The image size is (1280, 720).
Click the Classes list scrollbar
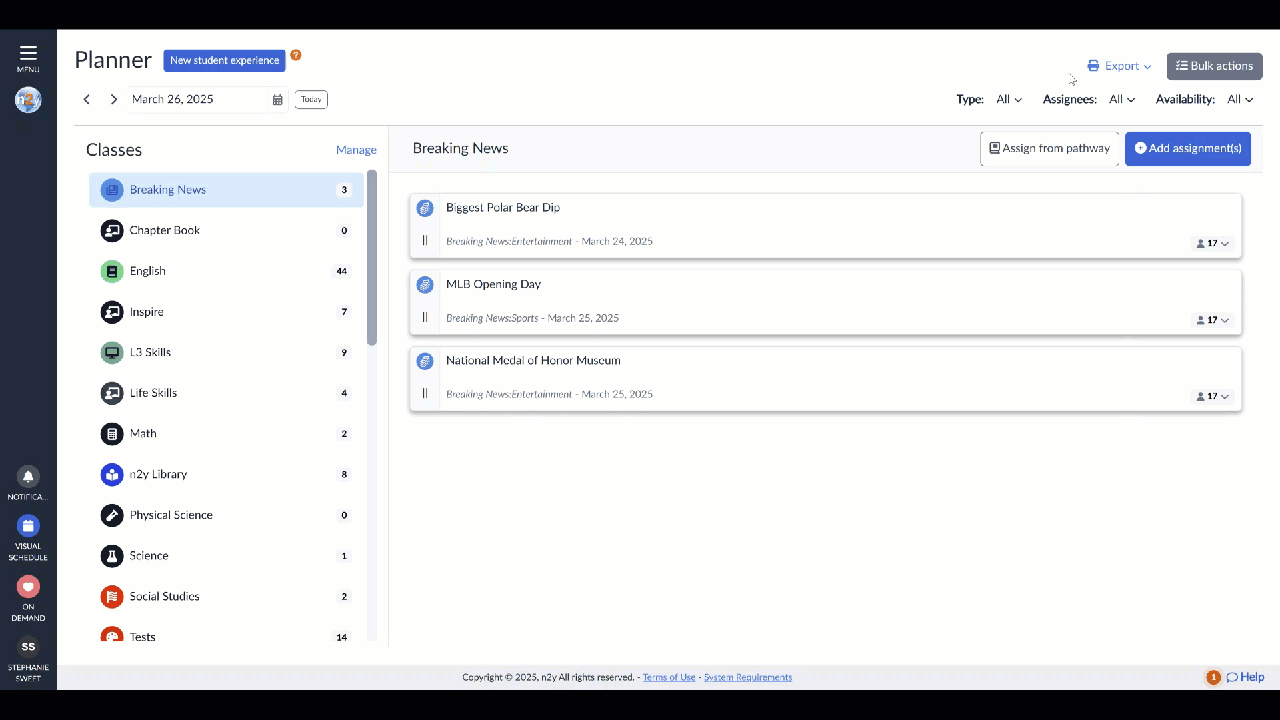coord(372,258)
